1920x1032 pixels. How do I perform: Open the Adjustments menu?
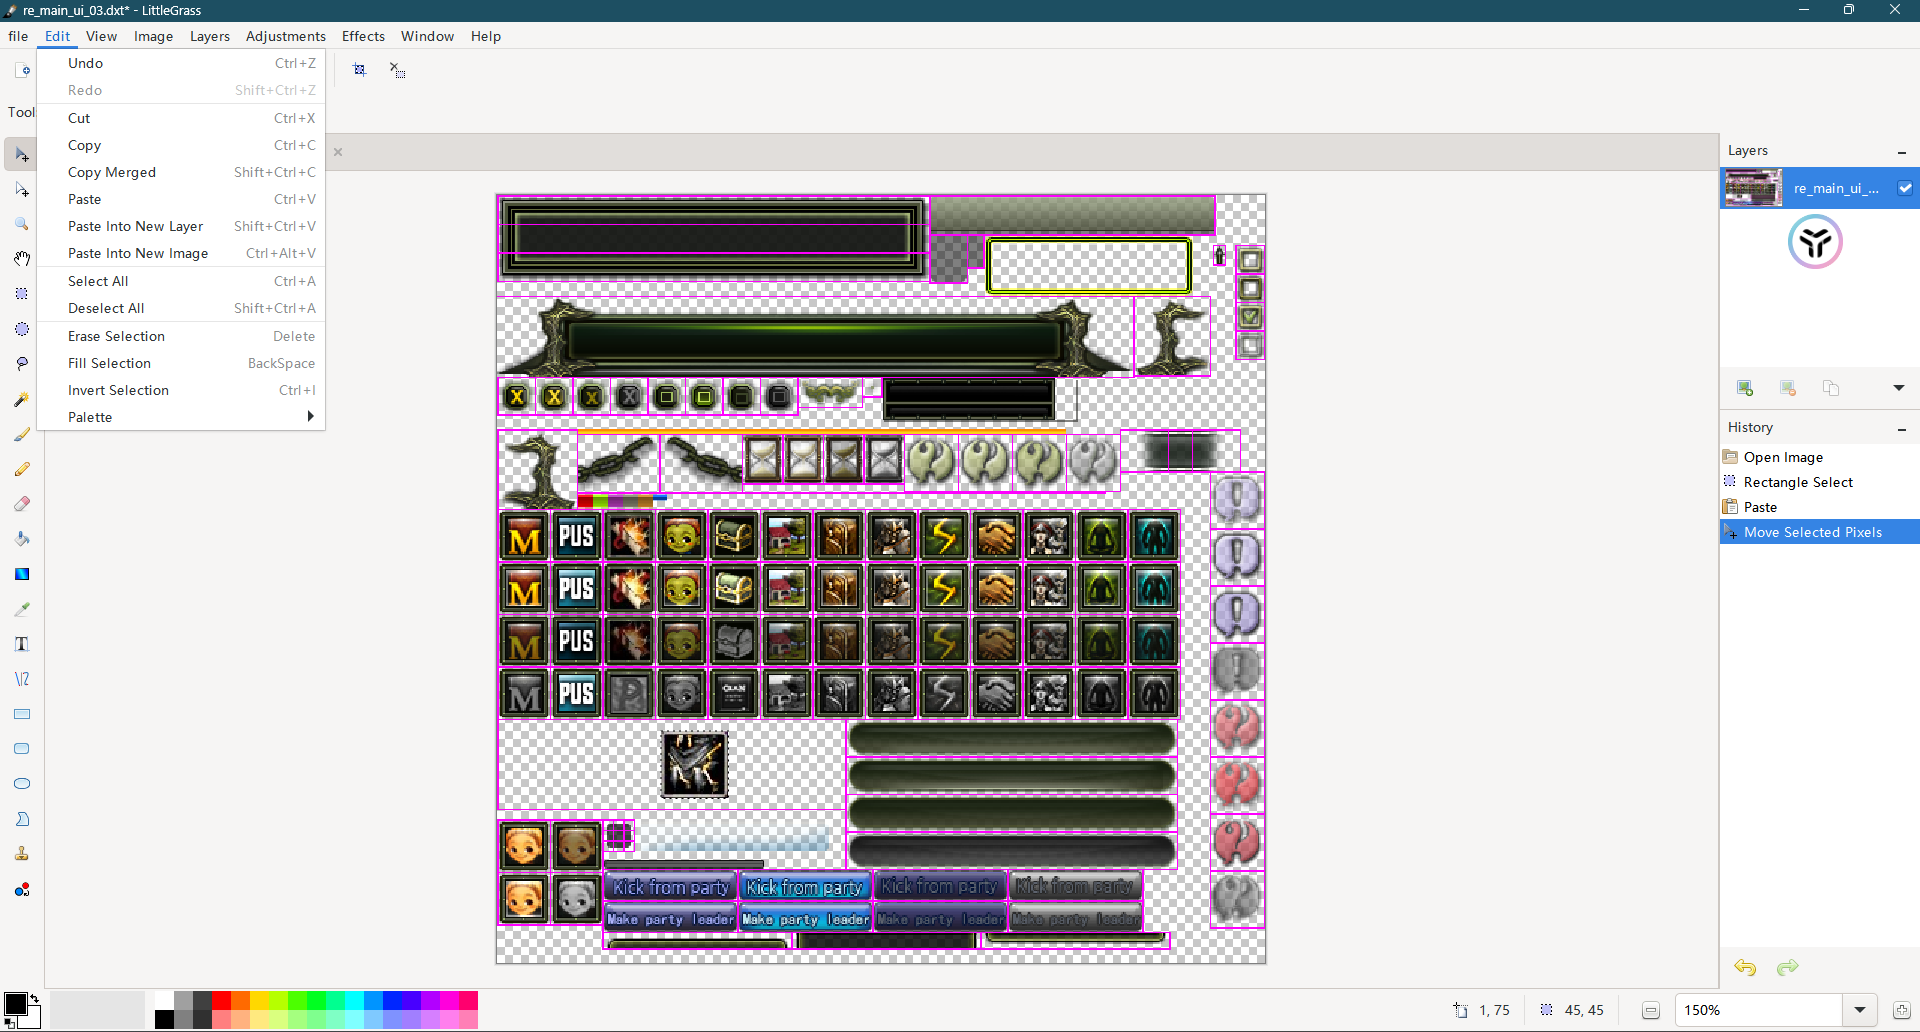(286, 36)
